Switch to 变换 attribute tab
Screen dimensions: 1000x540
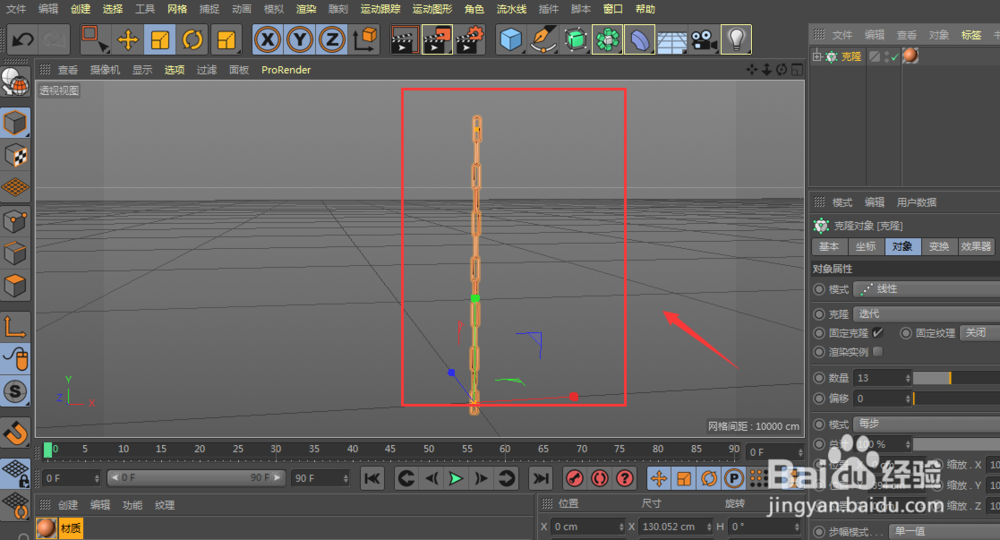click(x=939, y=247)
